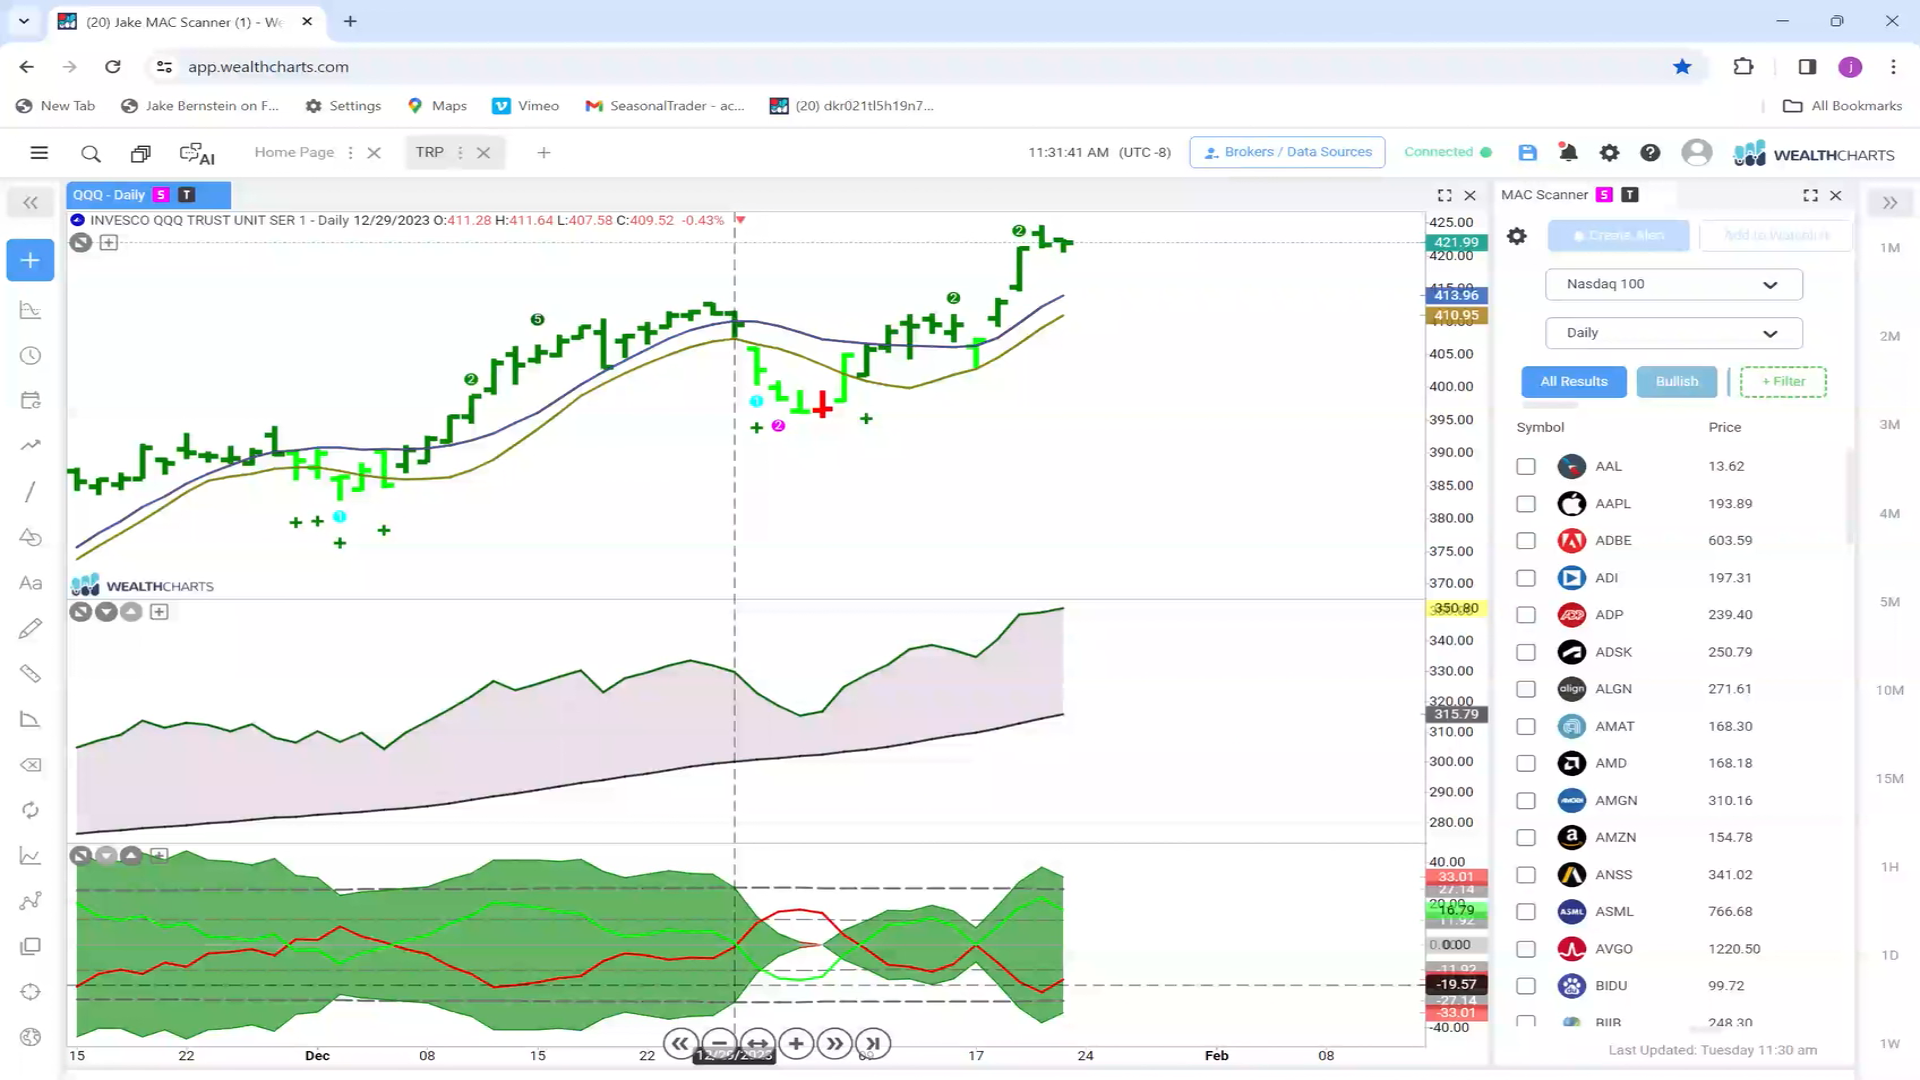Check the ADP symbol checkbox
The height and width of the screenshot is (1080, 1920).
coord(1525,615)
